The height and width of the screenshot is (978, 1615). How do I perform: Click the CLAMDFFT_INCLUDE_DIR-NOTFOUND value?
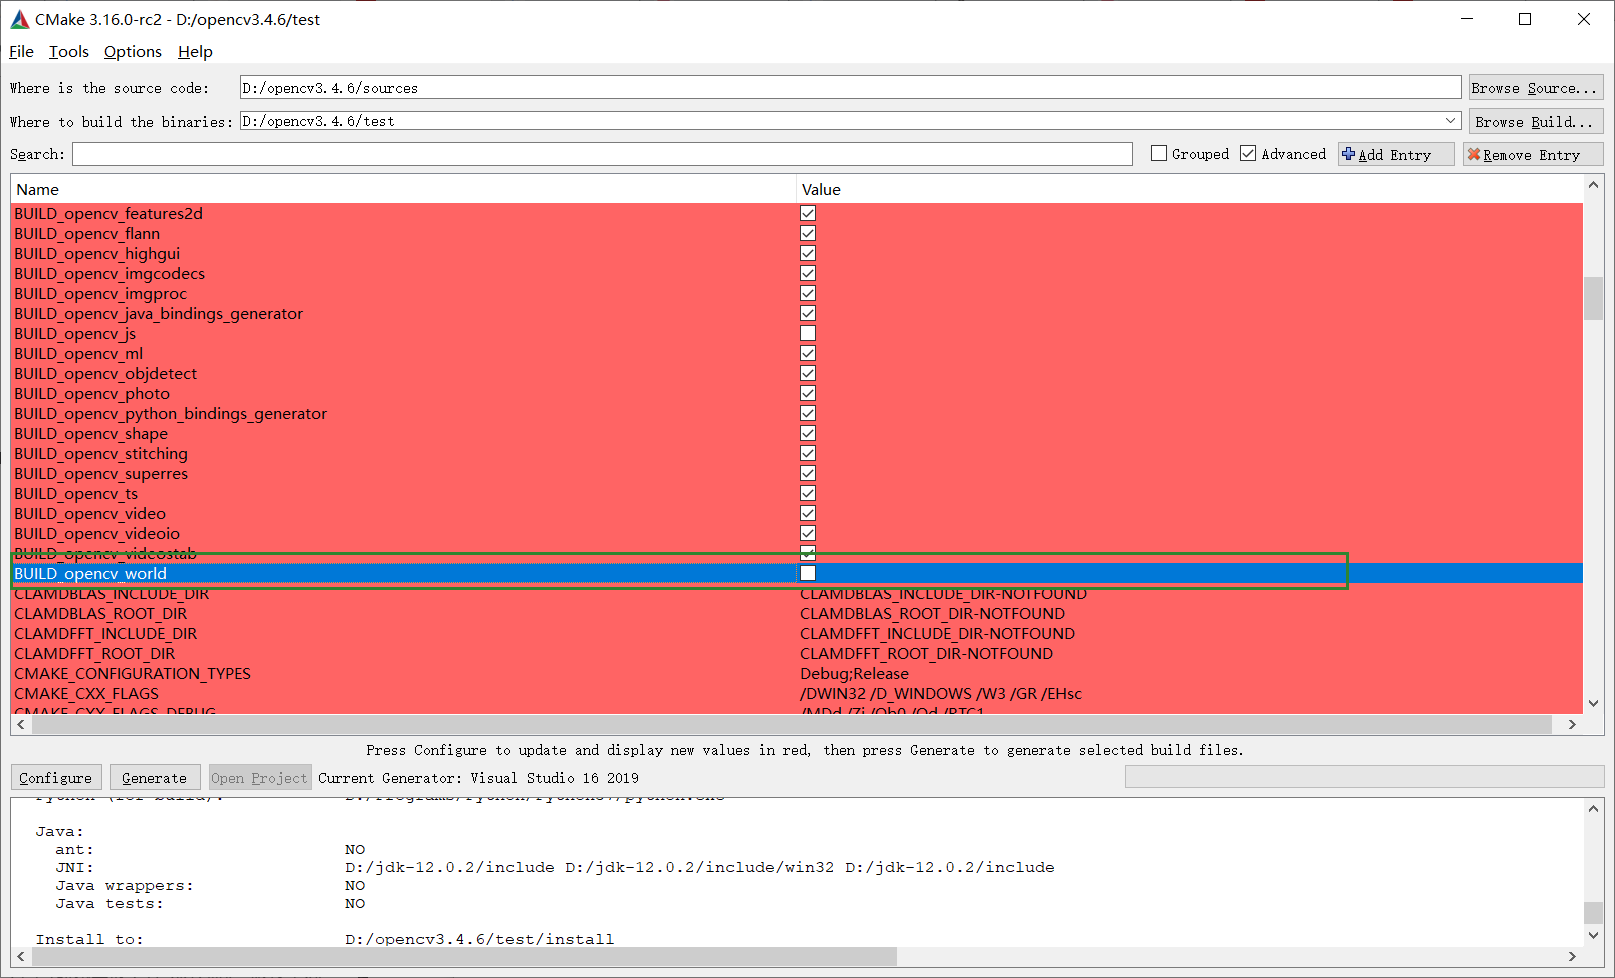[937, 633]
